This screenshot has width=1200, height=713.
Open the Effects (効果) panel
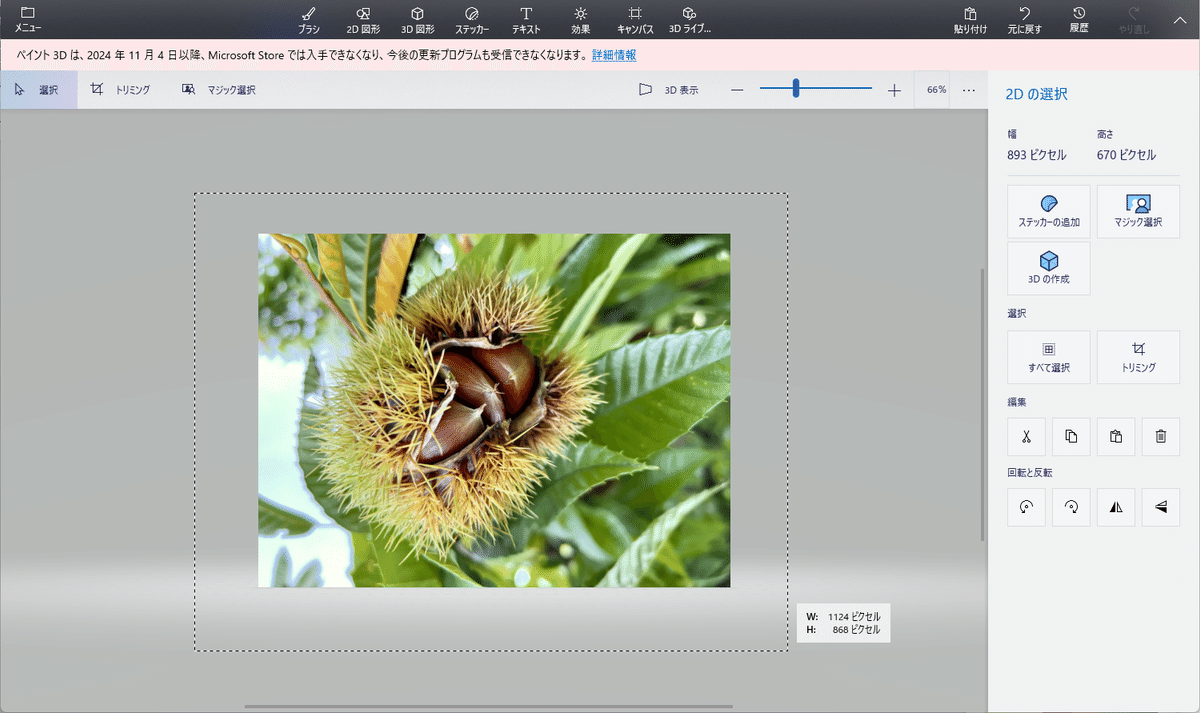580,19
